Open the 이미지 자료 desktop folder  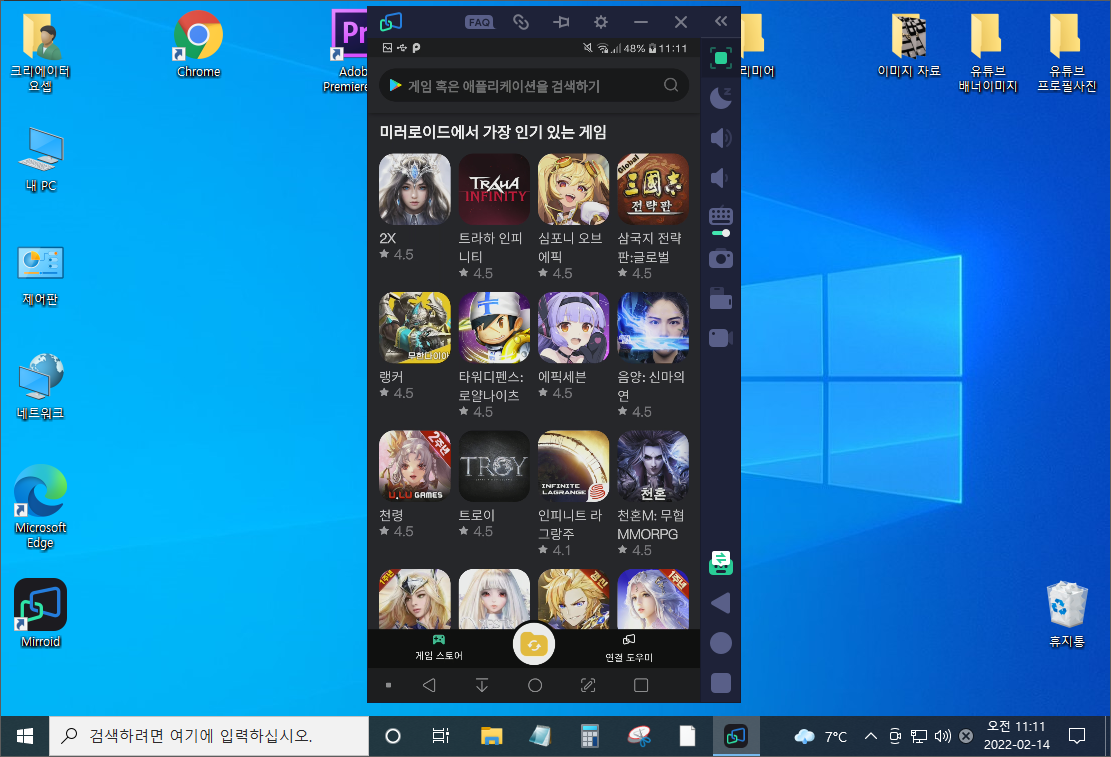click(x=908, y=45)
